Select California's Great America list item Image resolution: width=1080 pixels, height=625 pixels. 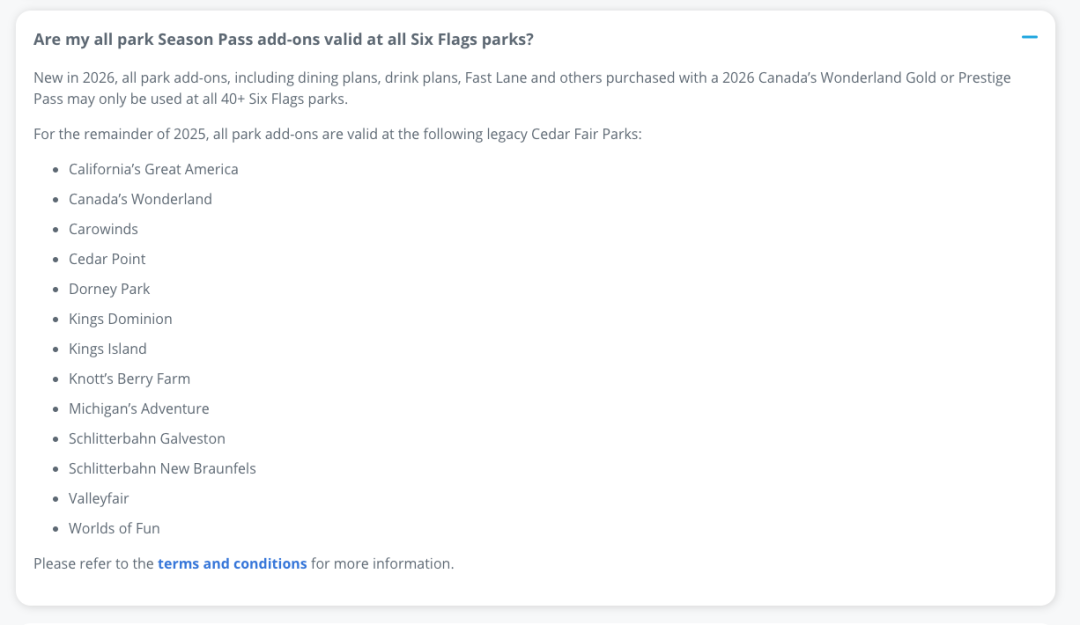[x=153, y=170]
